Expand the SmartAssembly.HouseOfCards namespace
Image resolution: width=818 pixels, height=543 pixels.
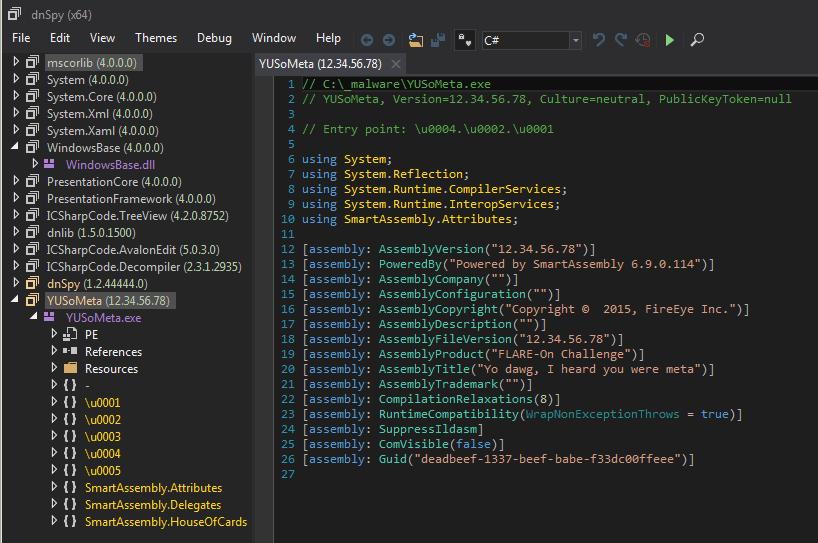(53, 522)
